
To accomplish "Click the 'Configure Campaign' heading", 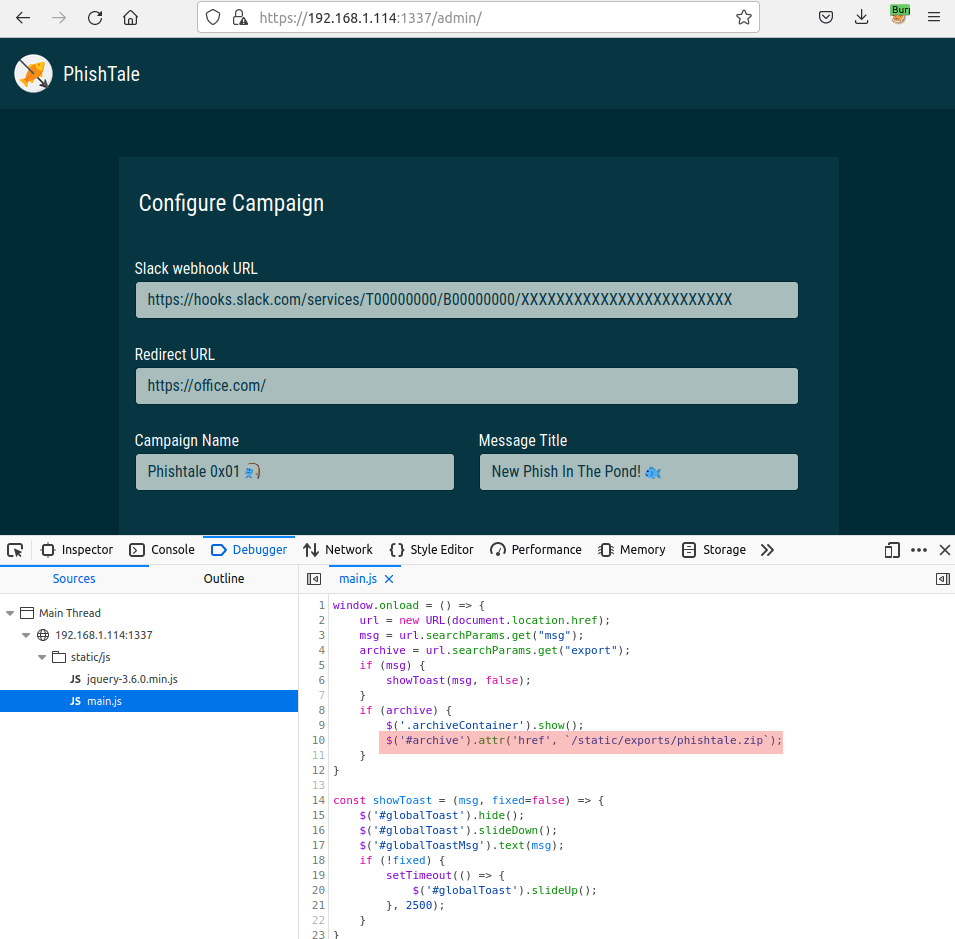I will (231, 203).
